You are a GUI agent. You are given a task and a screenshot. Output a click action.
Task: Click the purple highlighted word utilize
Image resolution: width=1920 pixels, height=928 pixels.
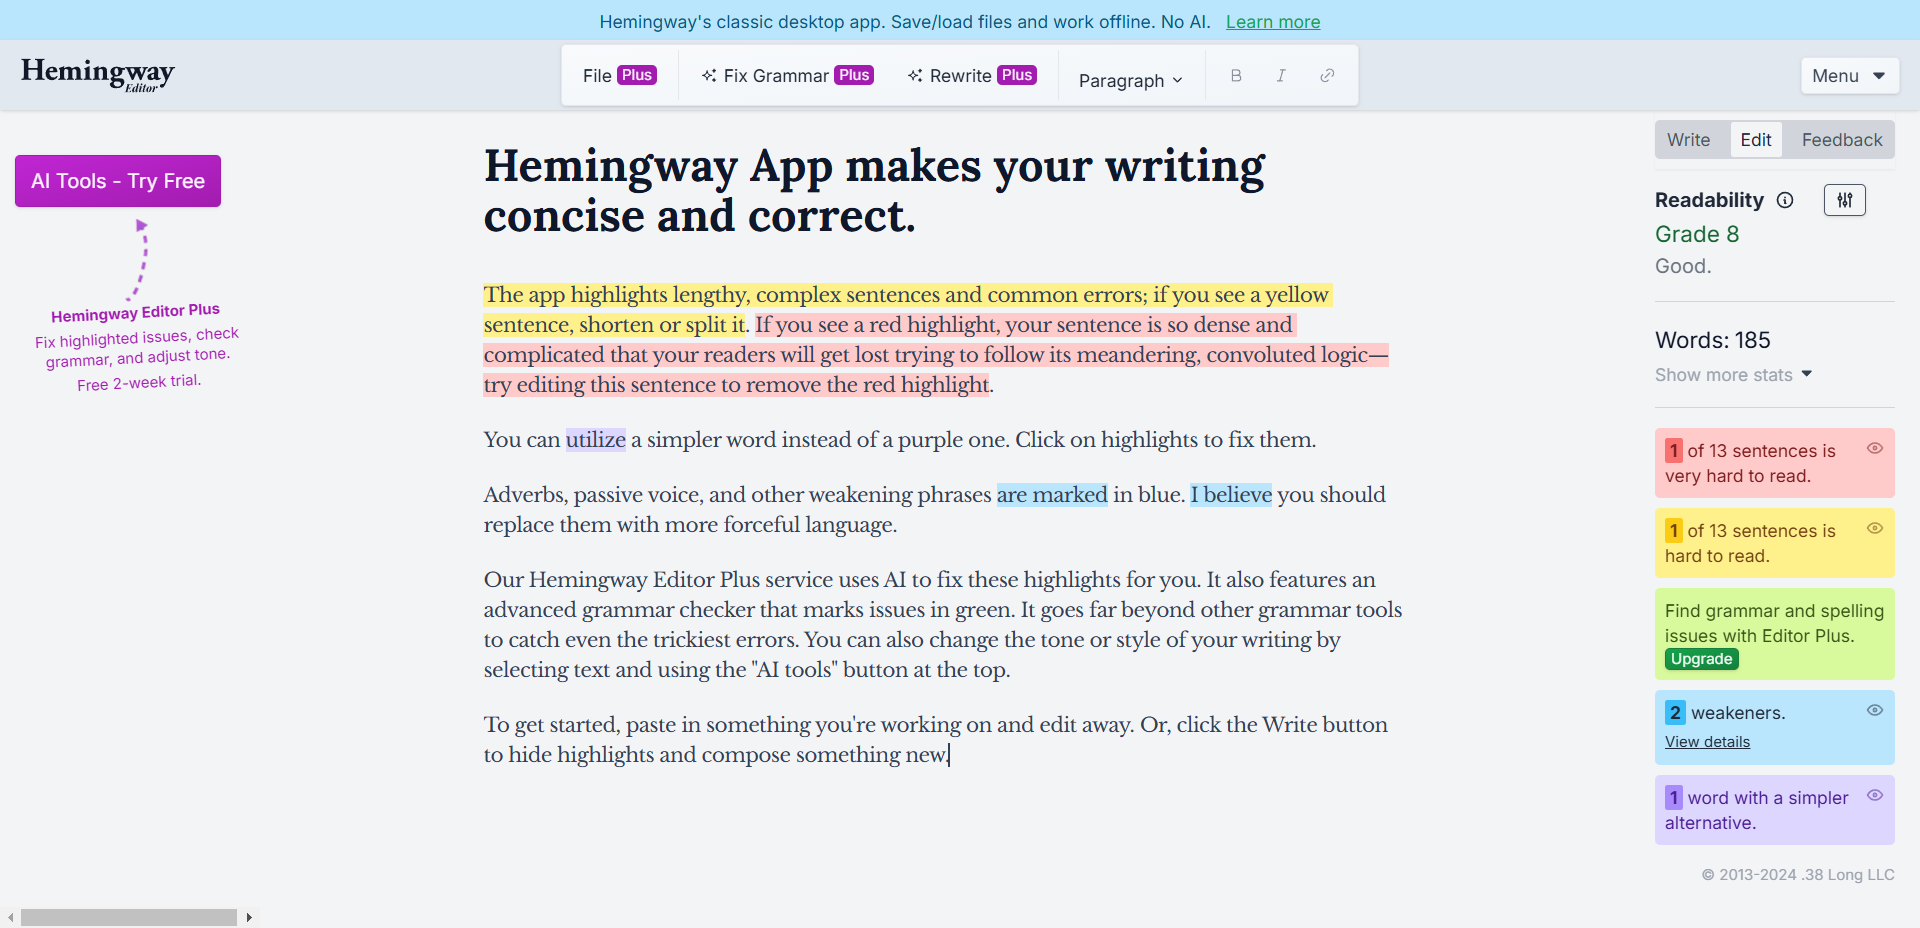(596, 440)
